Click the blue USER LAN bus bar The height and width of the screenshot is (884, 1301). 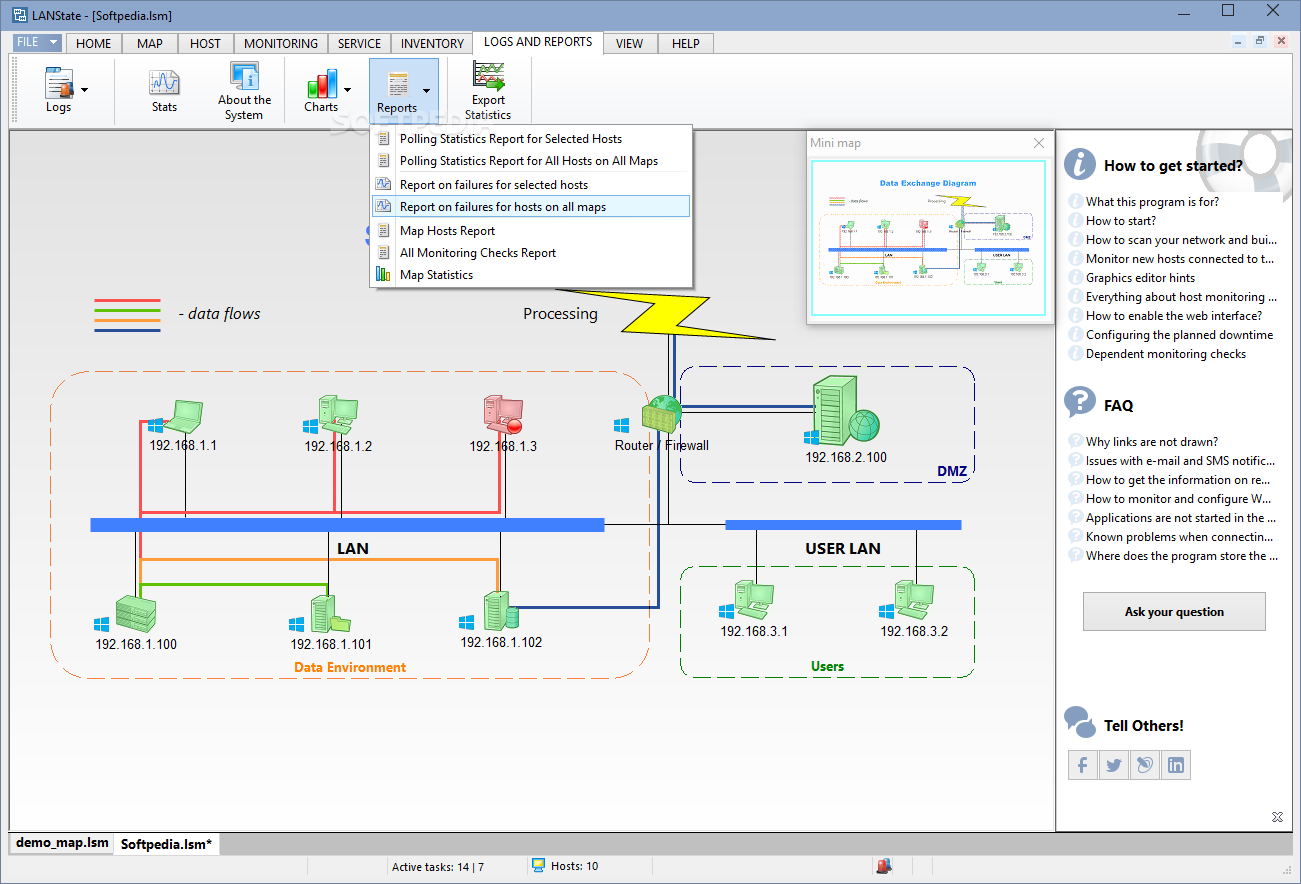[843, 525]
